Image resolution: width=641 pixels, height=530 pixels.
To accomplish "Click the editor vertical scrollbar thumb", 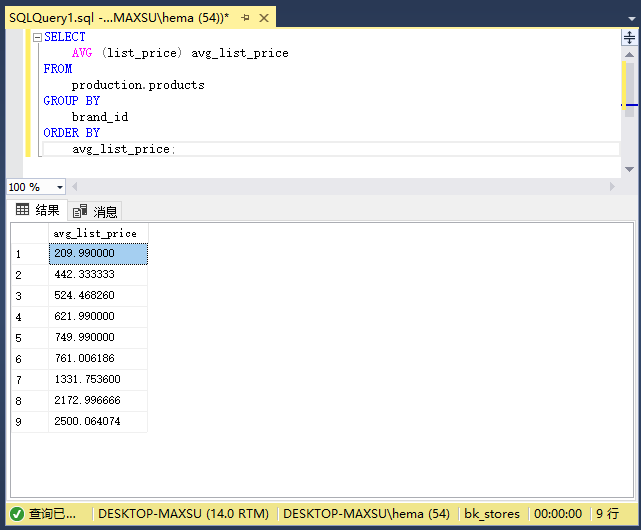I will tap(630, 89).
